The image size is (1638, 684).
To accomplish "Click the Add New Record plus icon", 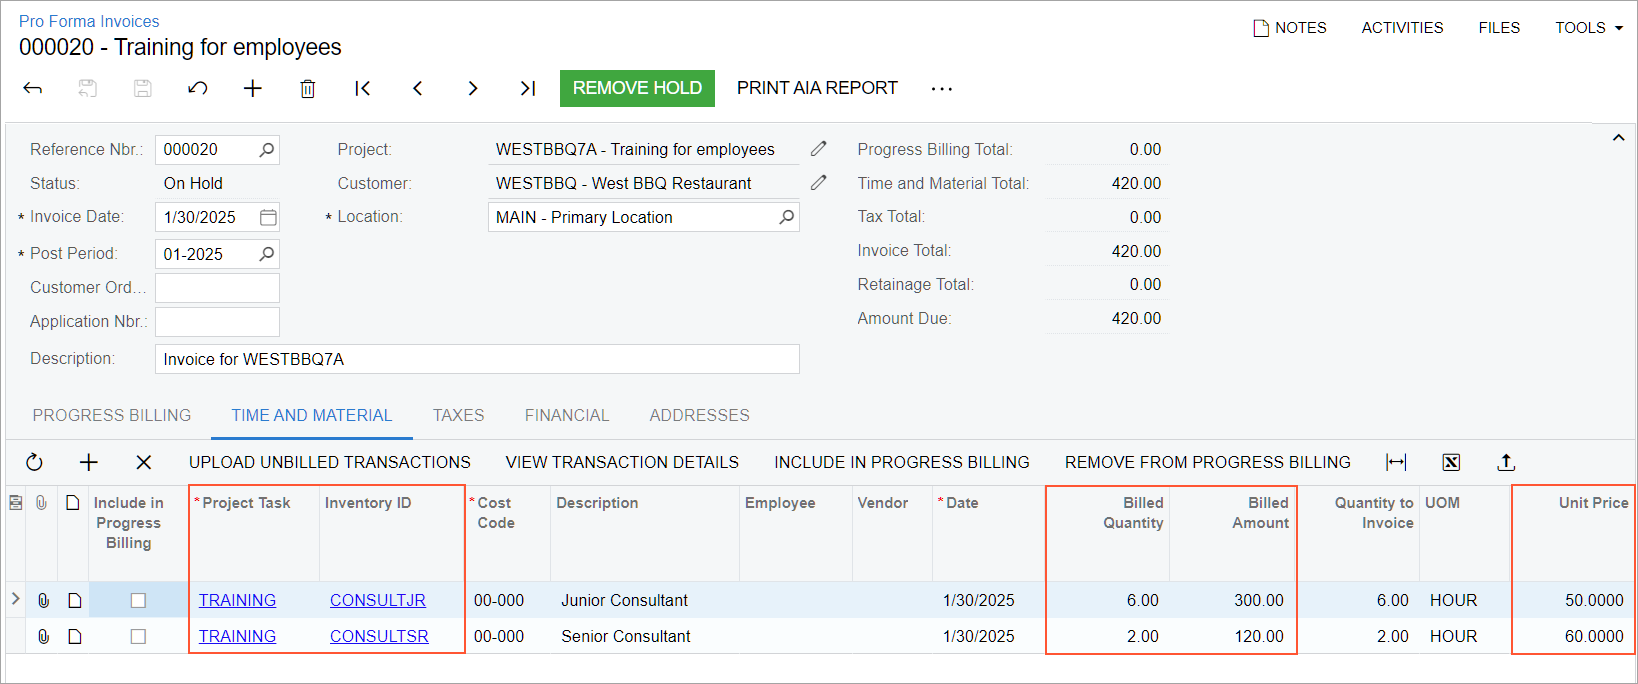I will 253,89.
